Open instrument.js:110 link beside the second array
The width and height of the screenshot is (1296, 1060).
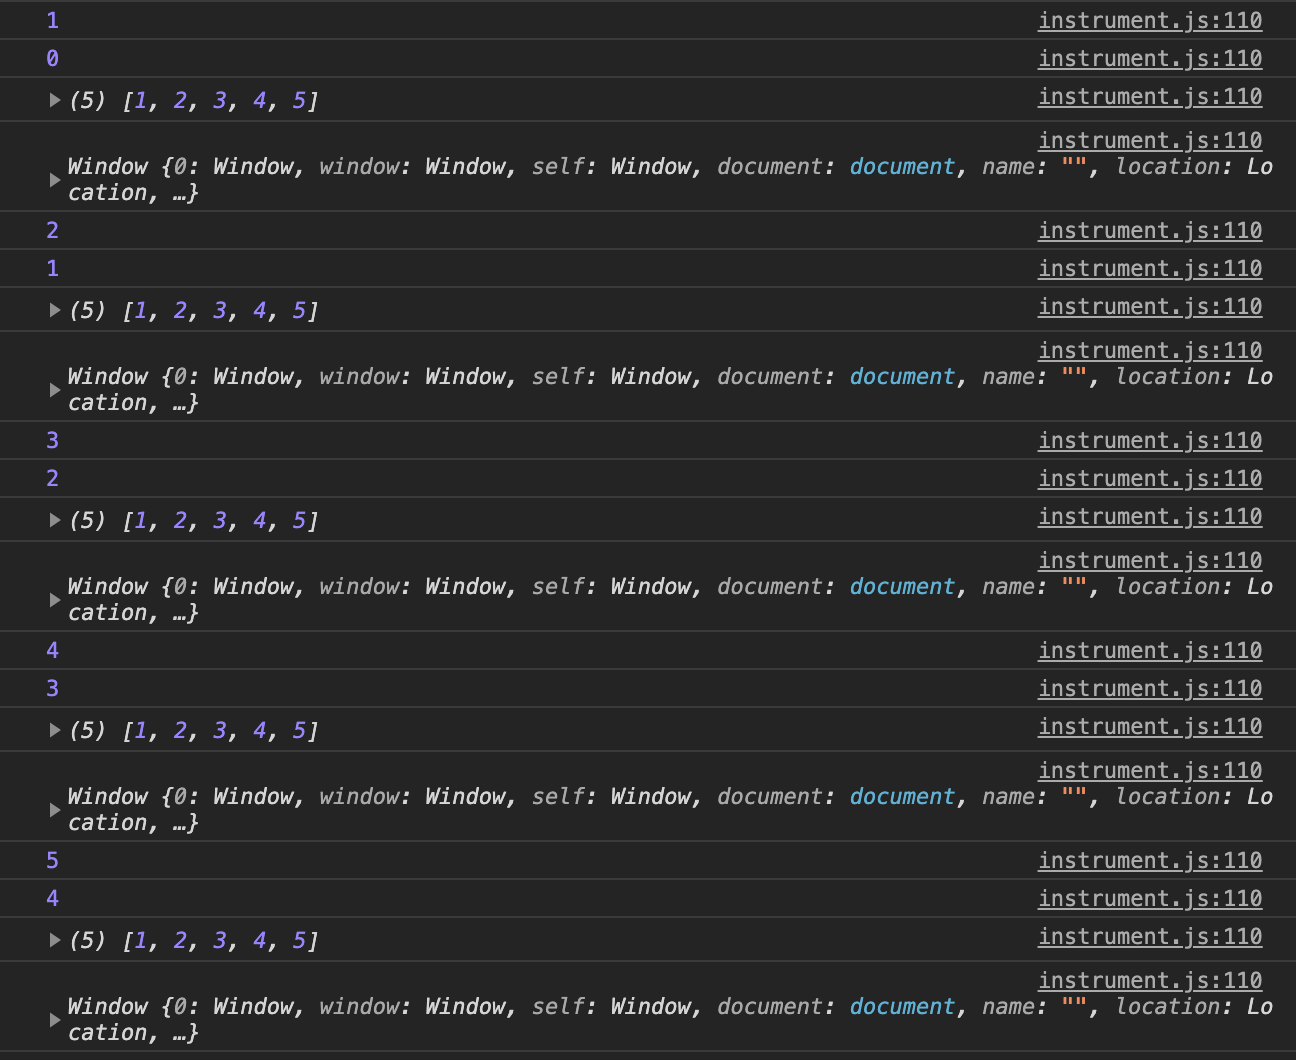pyautogui.click(x=1150, y=306)
